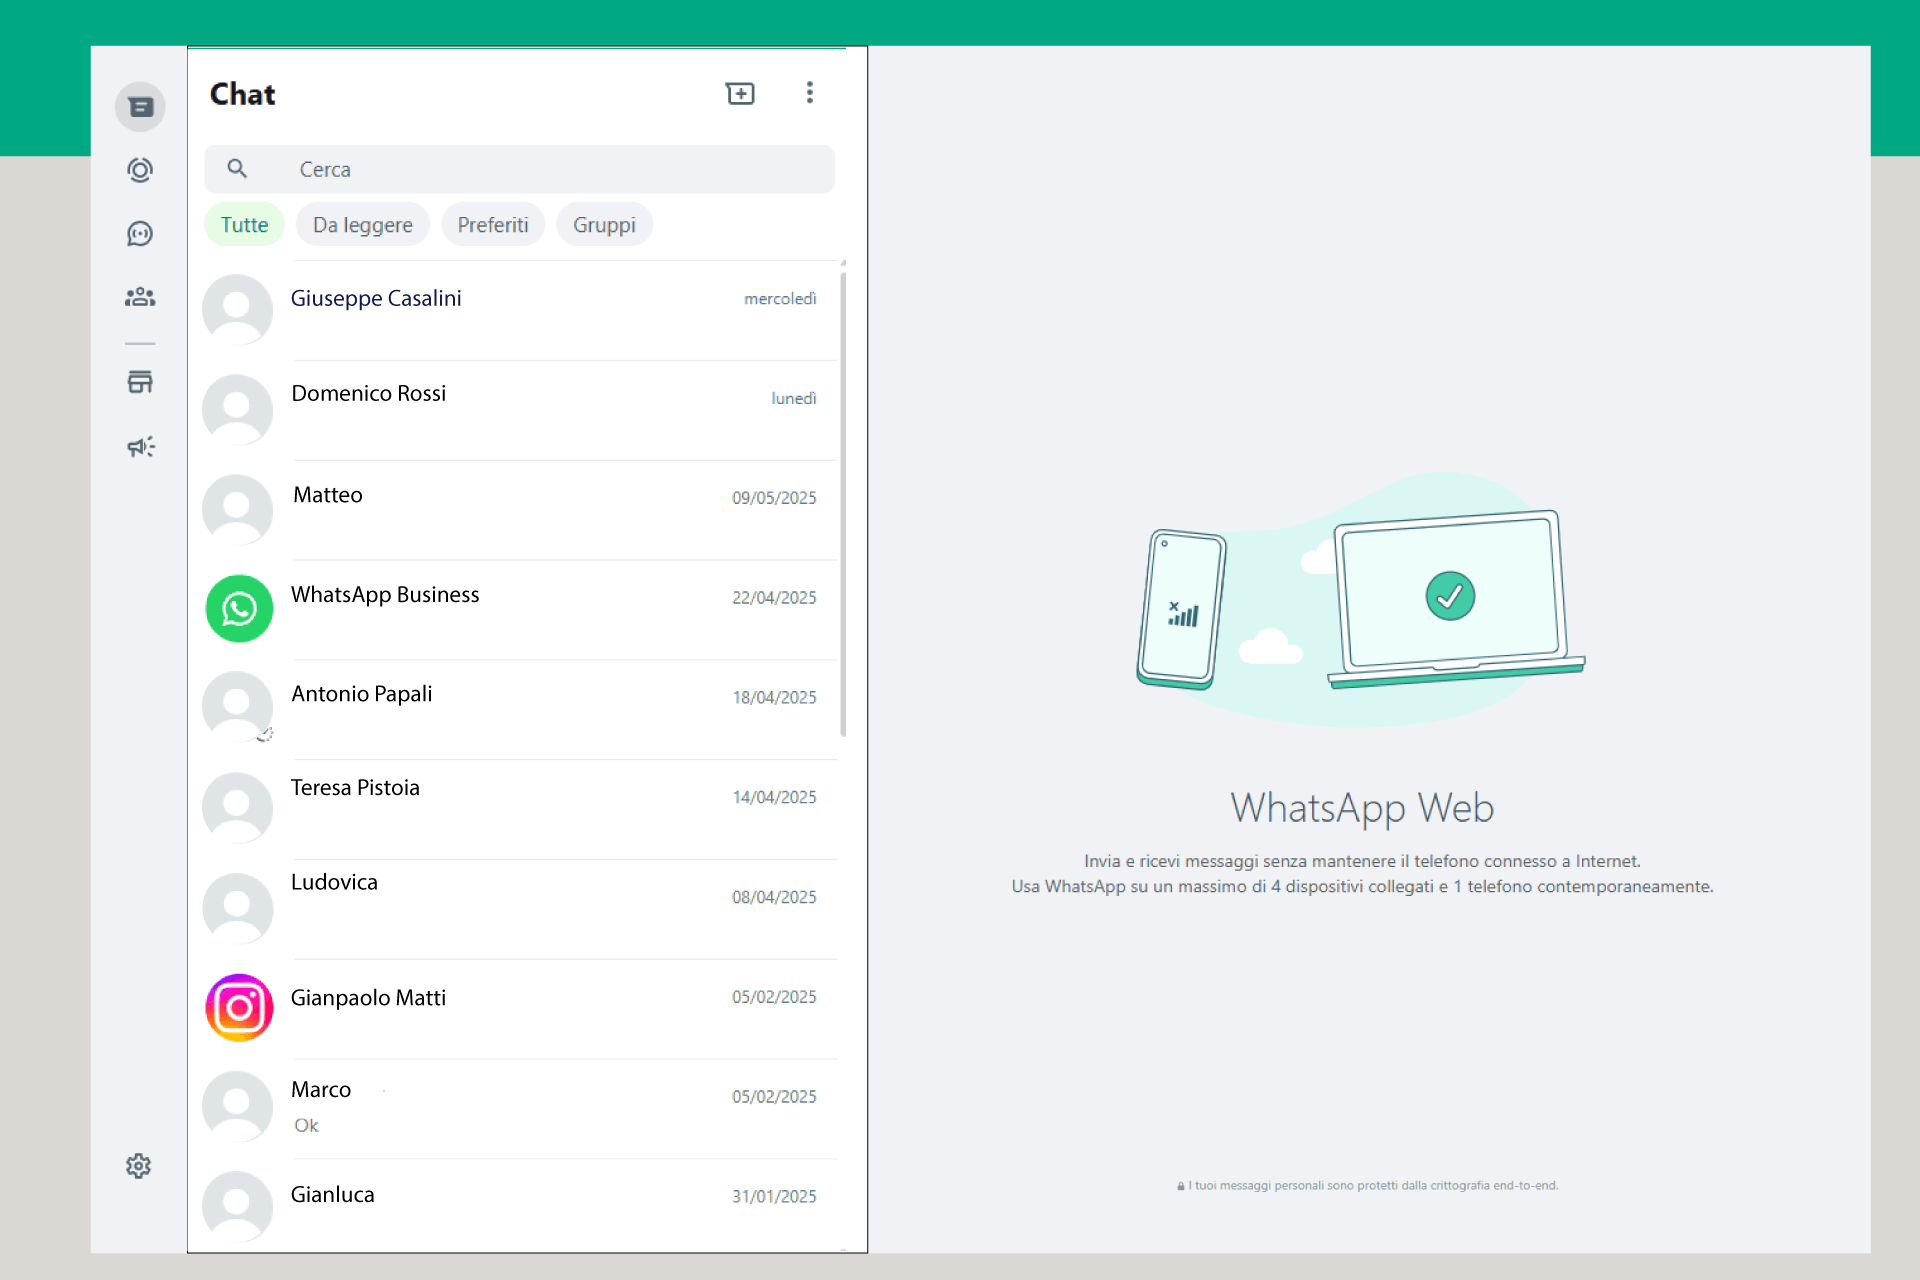Open the business Catalog storefront icon
This screenshot has height=1280, width=1920.
(x=140, y=382)
